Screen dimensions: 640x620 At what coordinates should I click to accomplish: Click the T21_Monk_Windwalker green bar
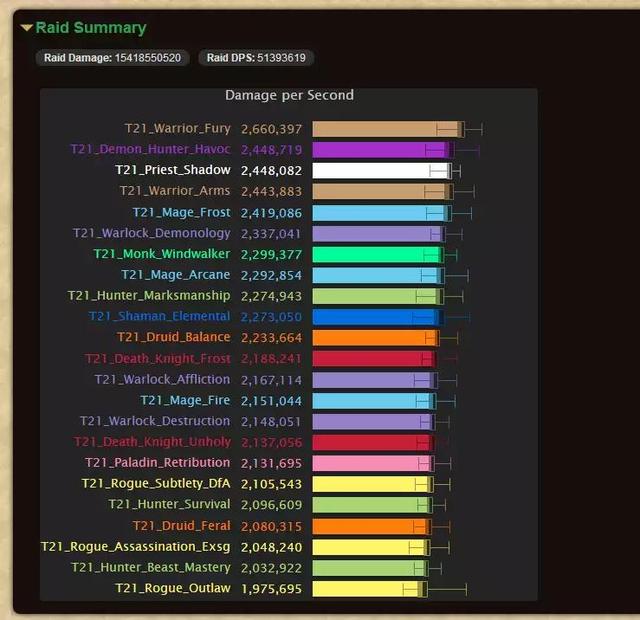coord(376,255)
